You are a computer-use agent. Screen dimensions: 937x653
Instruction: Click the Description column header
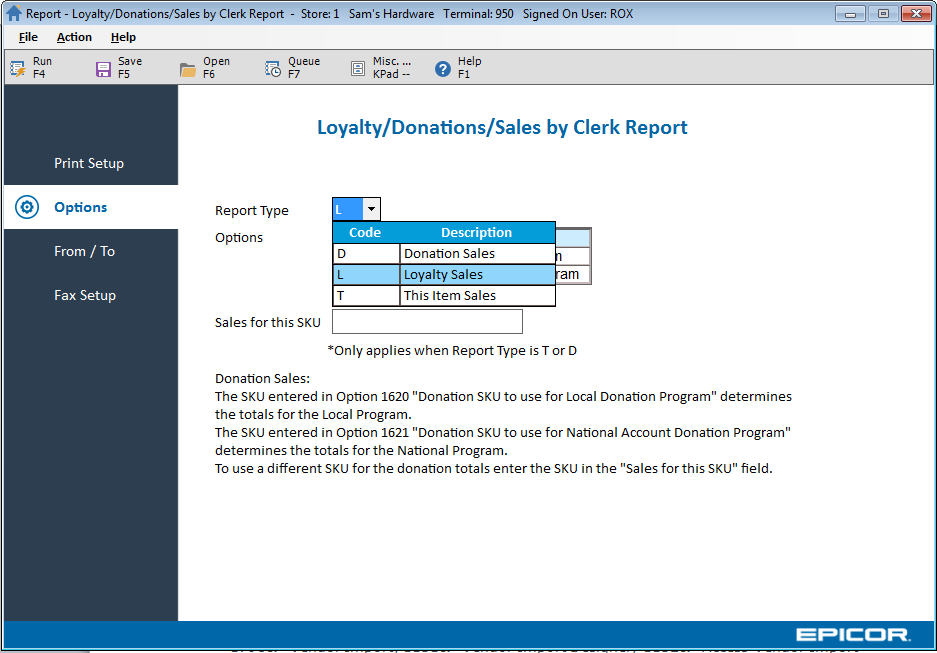point(476,233)
